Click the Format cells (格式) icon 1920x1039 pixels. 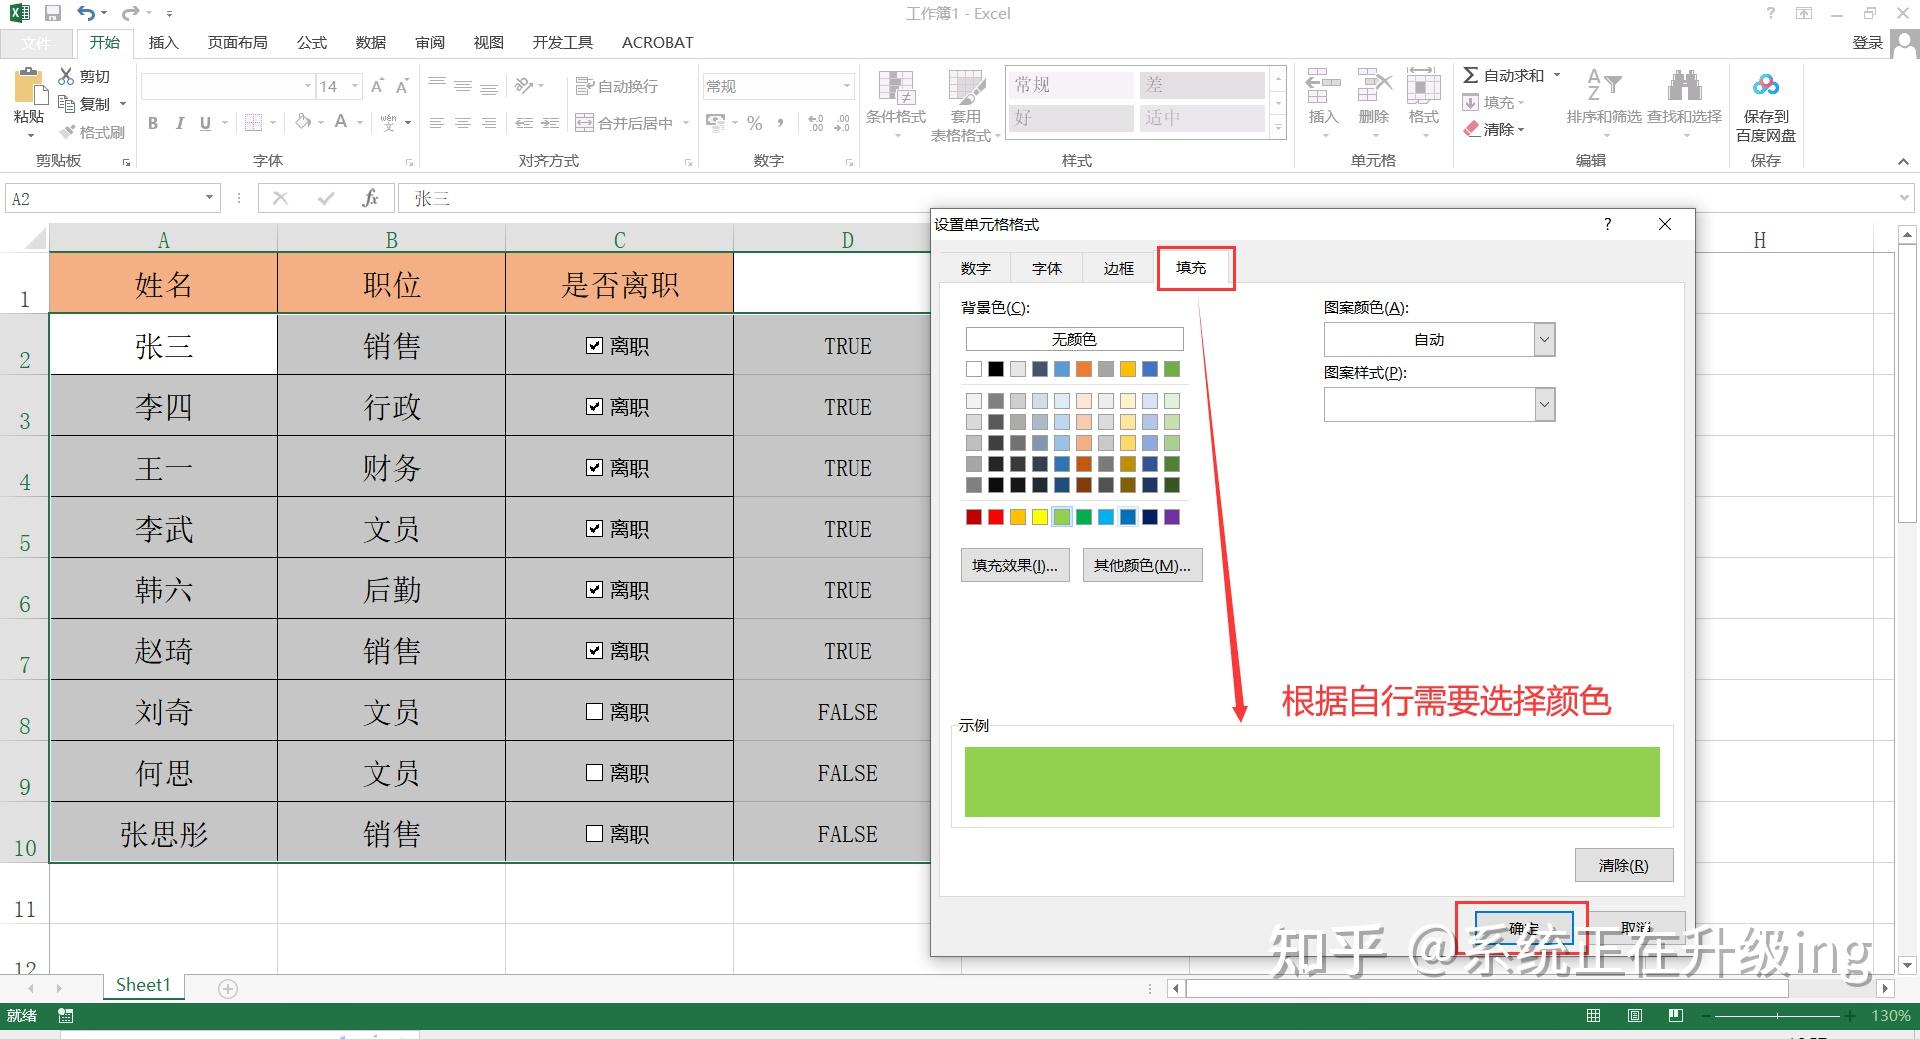1423,86
